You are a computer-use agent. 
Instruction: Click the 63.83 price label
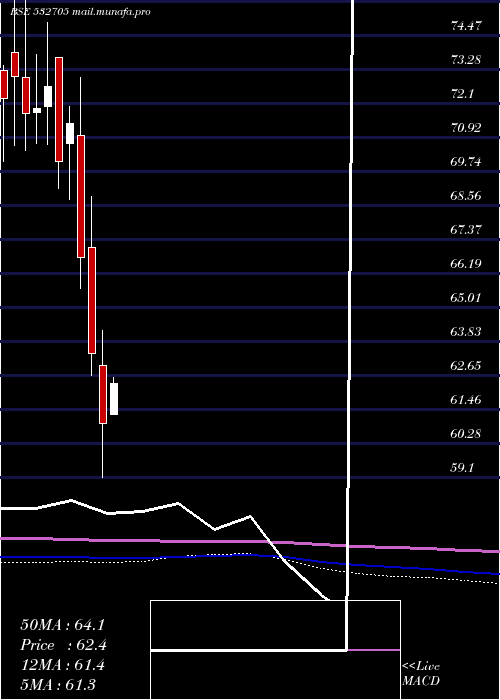click(466, 331)
